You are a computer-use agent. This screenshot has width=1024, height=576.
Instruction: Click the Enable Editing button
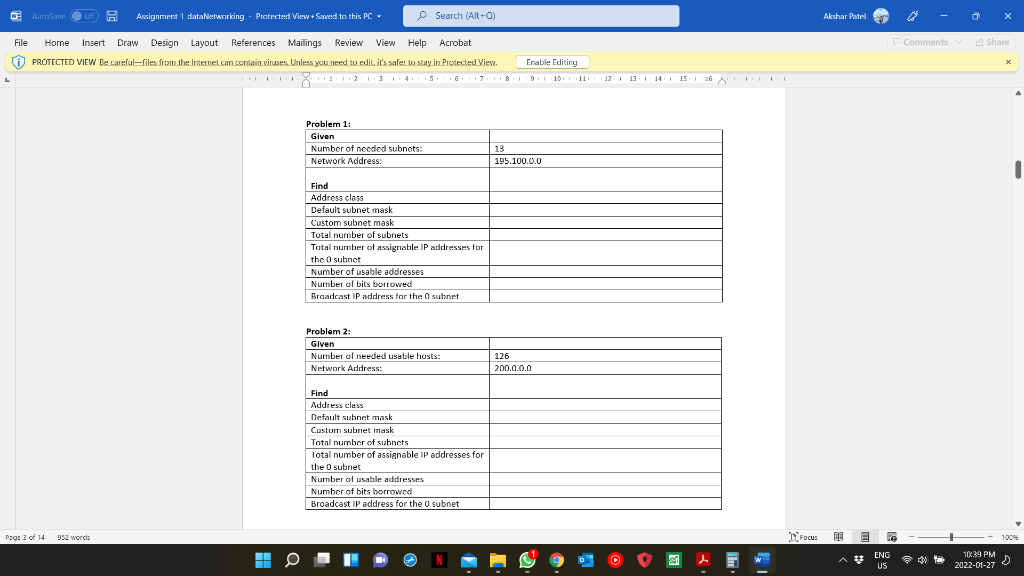coord(551,61)
